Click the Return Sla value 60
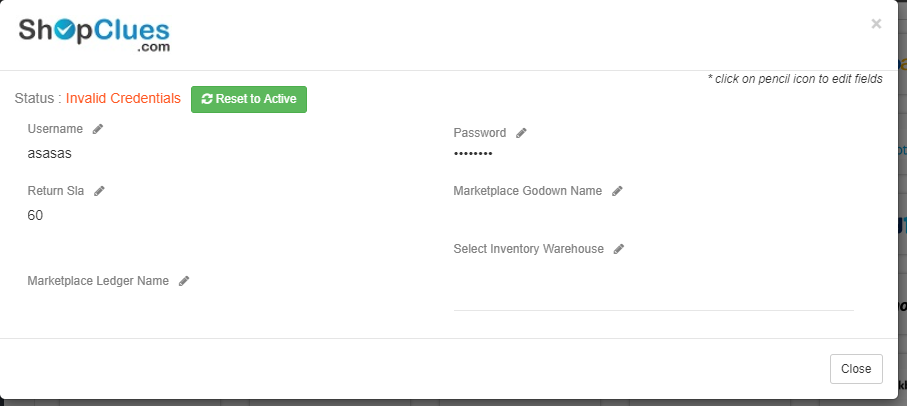The width and height of the screenshot is (907, 406). pyautogui.click(x=35, y=216)
